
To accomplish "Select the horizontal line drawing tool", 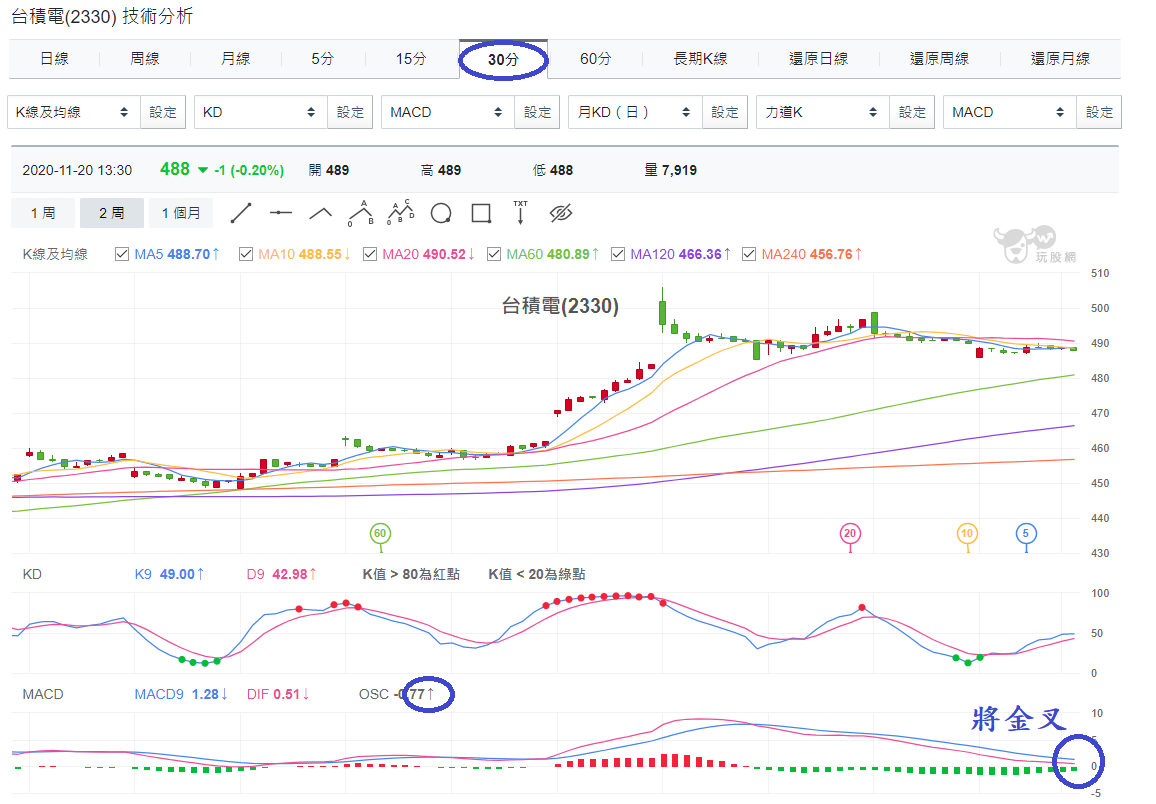I will coord(281,214).
